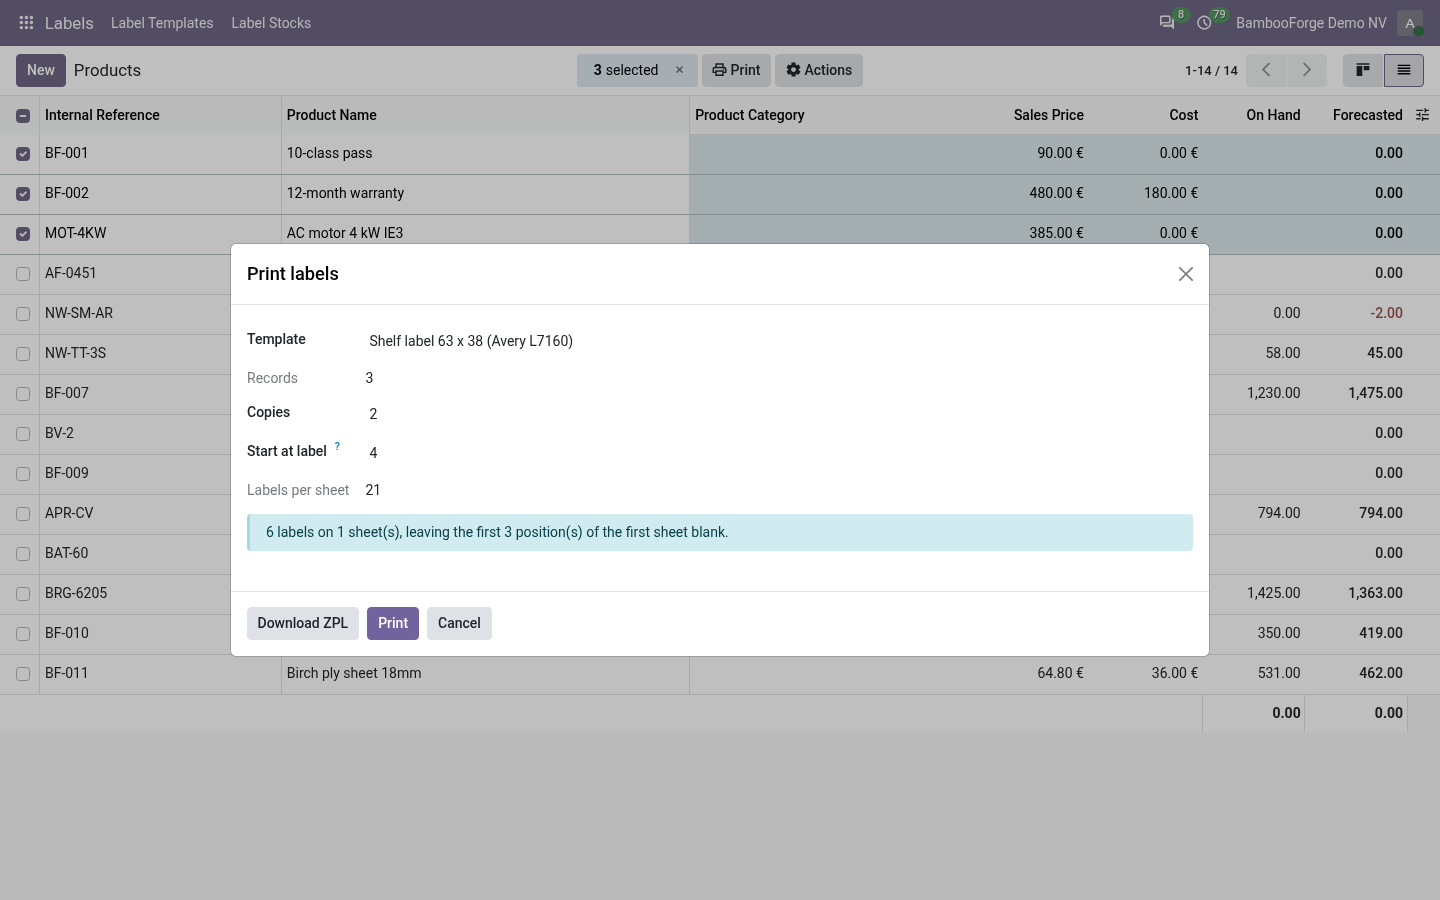Go to previous page of records

pyautogui.click(x=1266, y=70)
